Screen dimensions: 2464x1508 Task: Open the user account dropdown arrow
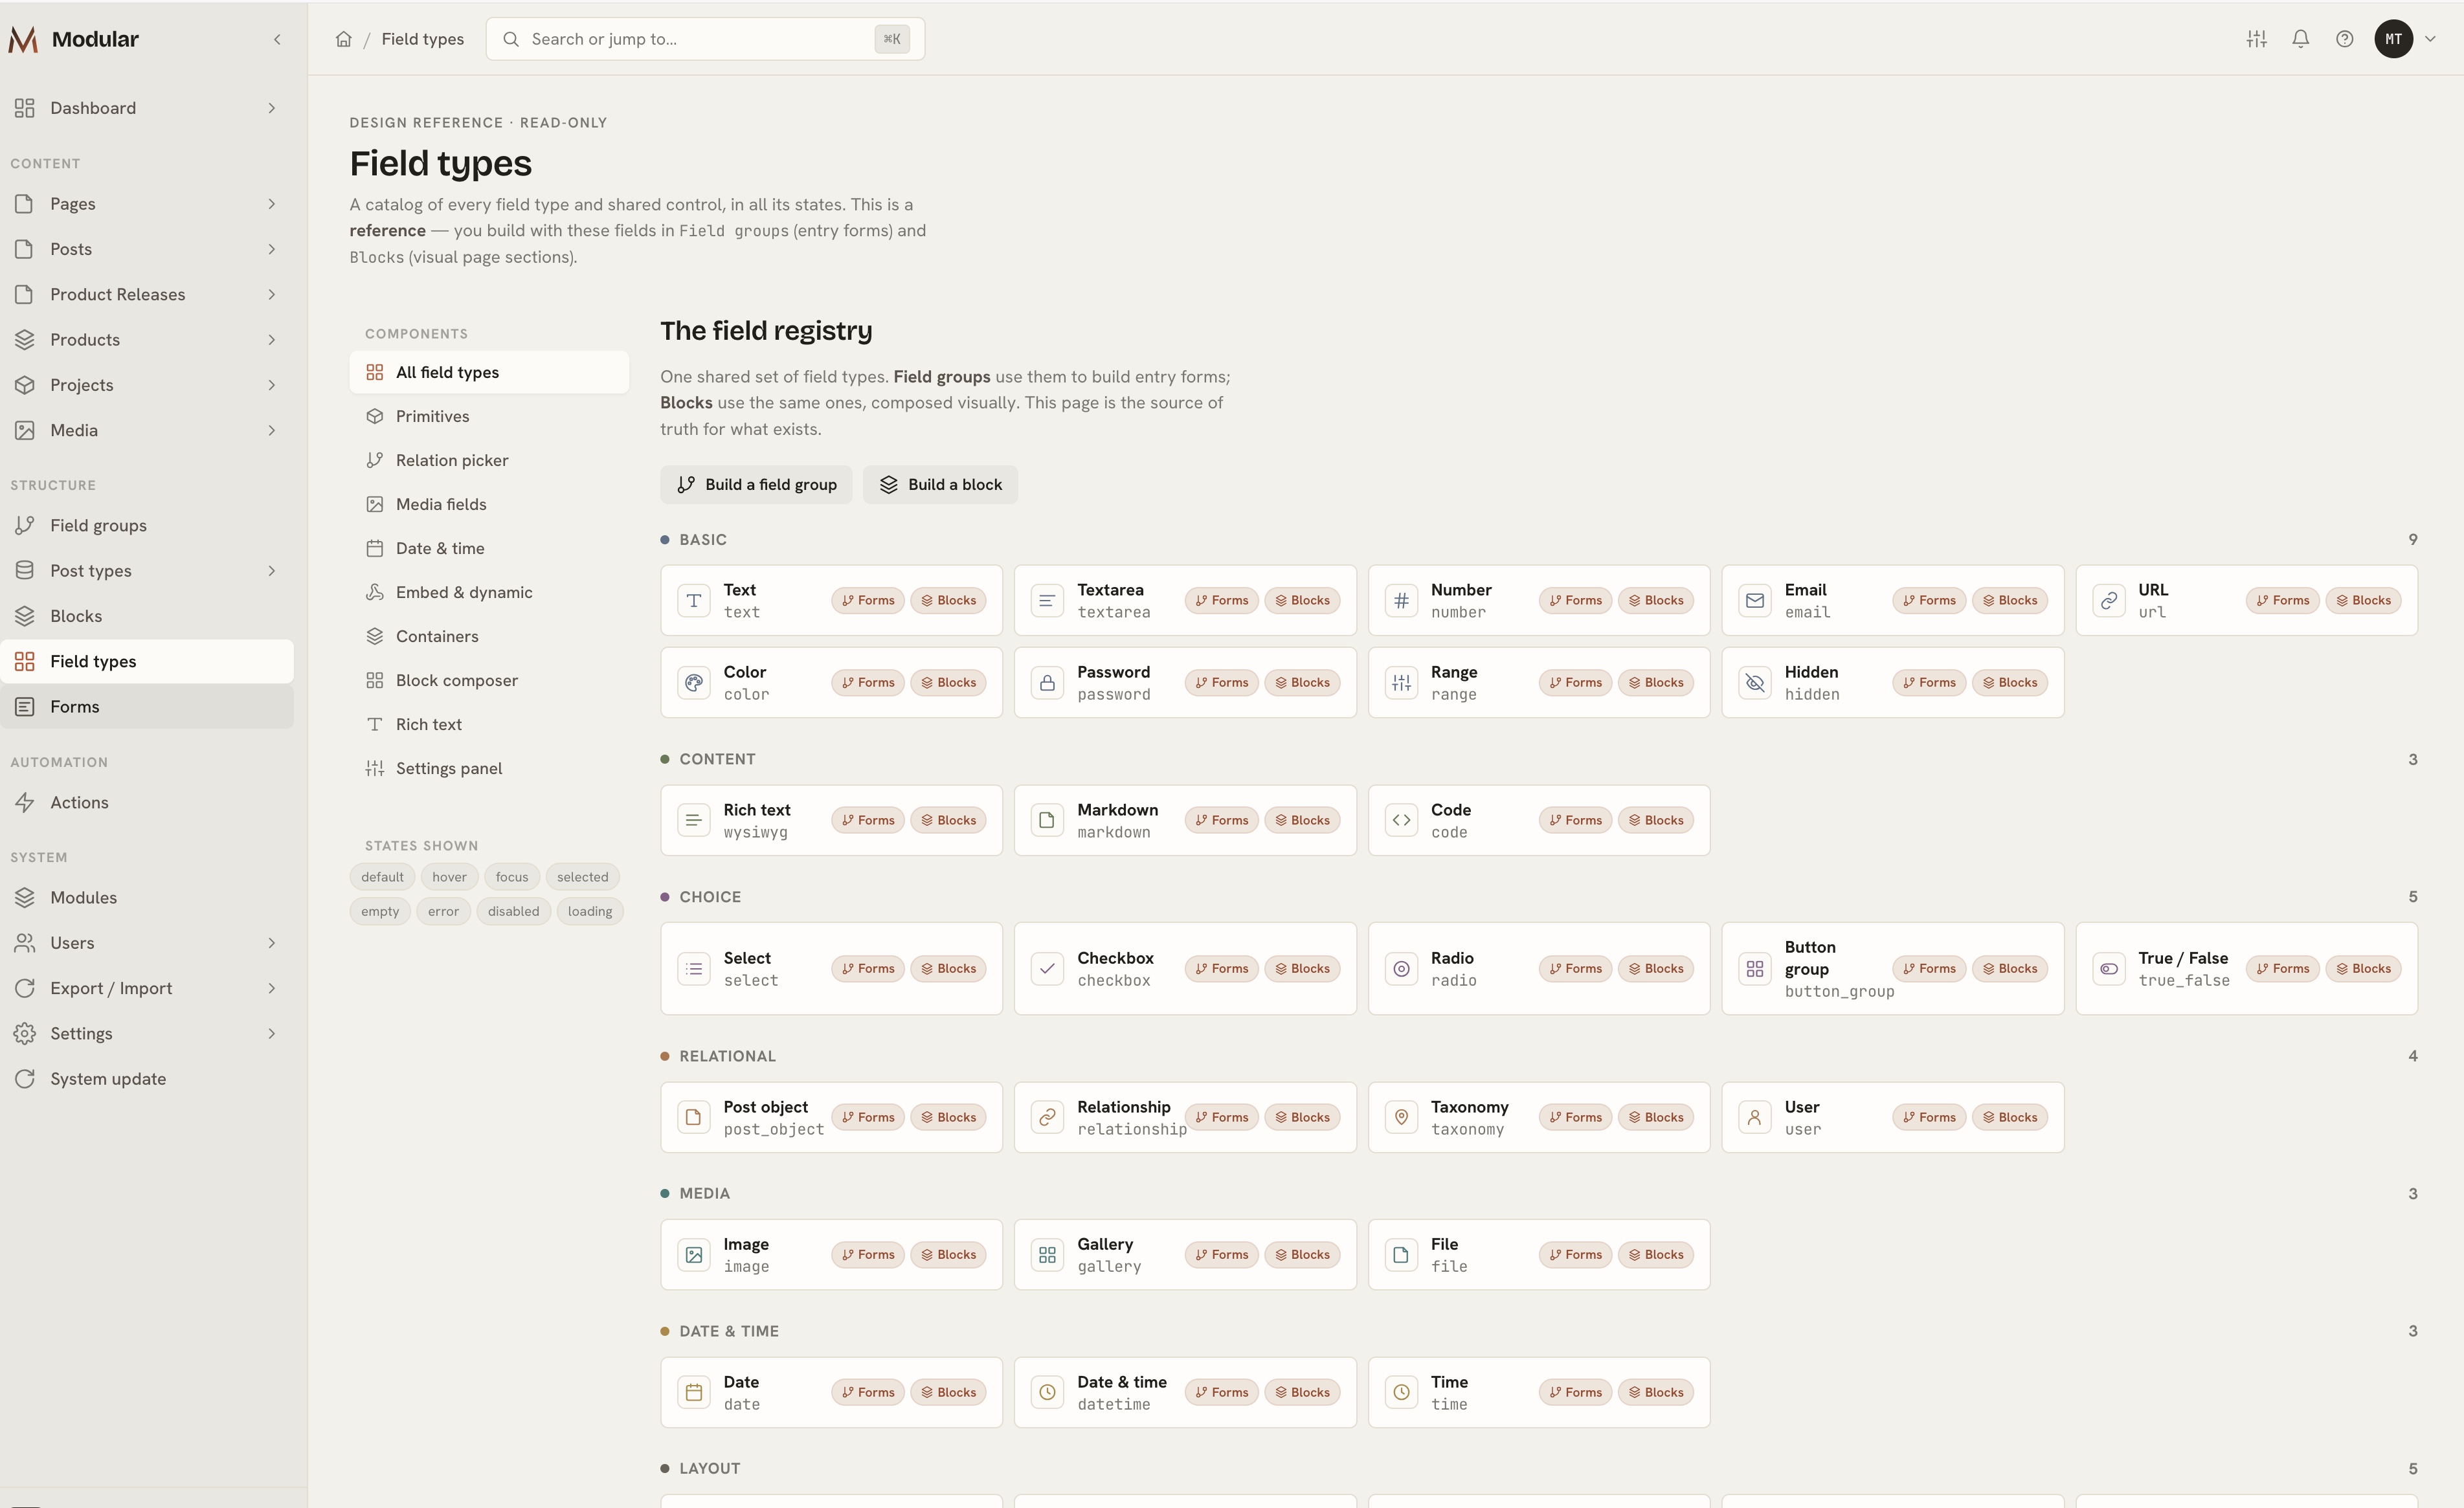2430,39
